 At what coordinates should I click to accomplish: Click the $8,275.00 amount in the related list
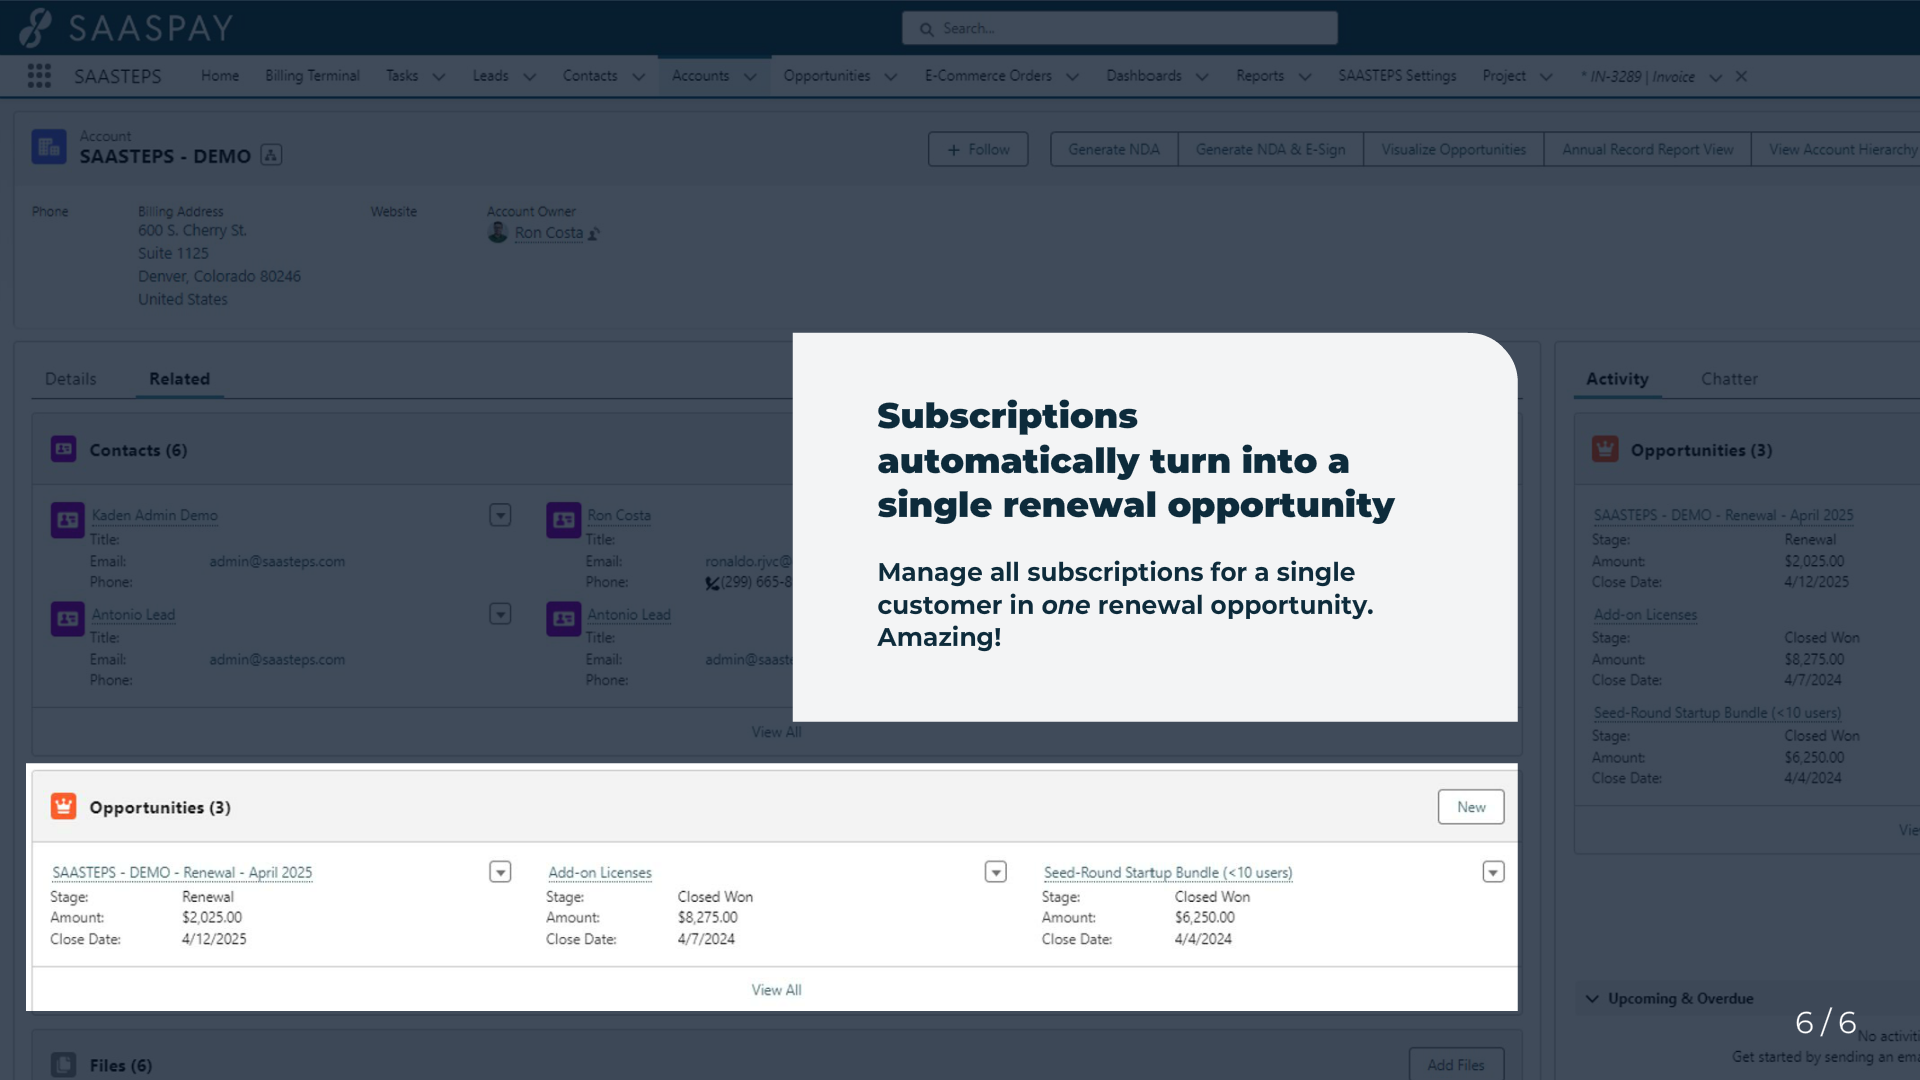point(708,917)
